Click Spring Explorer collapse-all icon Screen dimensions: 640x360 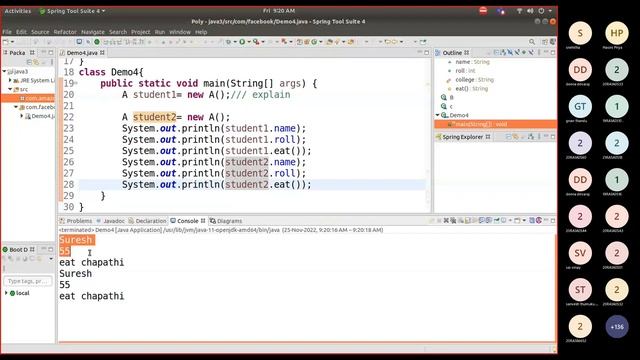(x=509, y=137)
